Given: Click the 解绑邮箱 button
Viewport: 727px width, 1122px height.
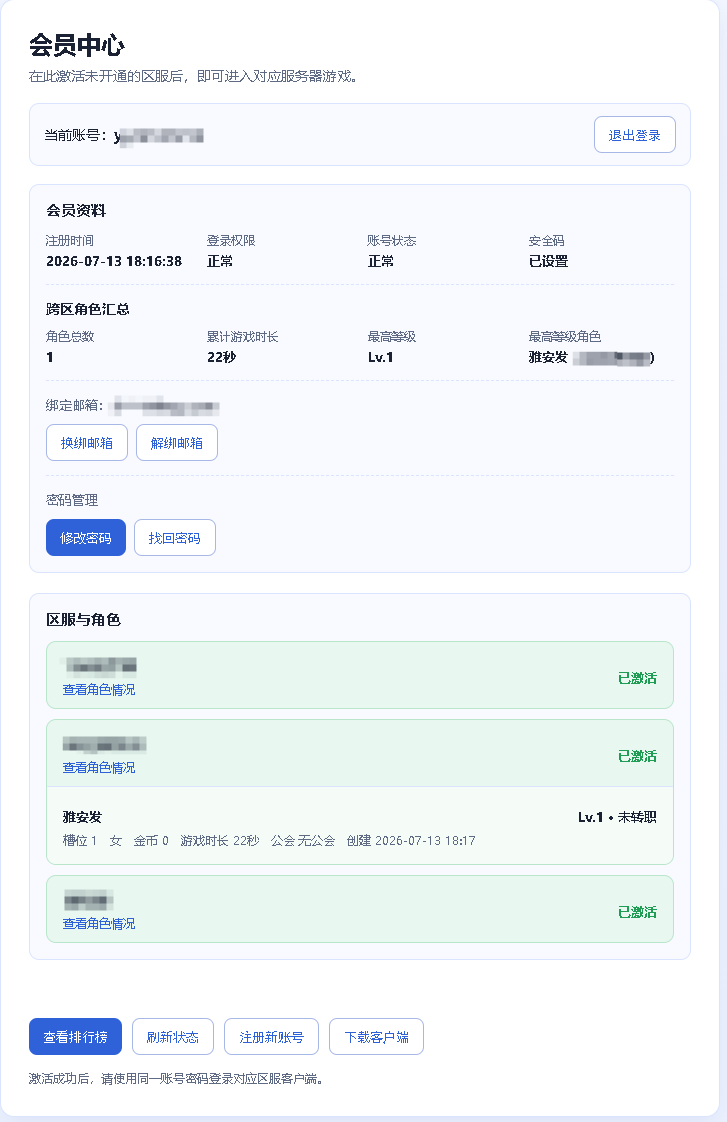Looking at the screenshot, I should coord(177,443).
